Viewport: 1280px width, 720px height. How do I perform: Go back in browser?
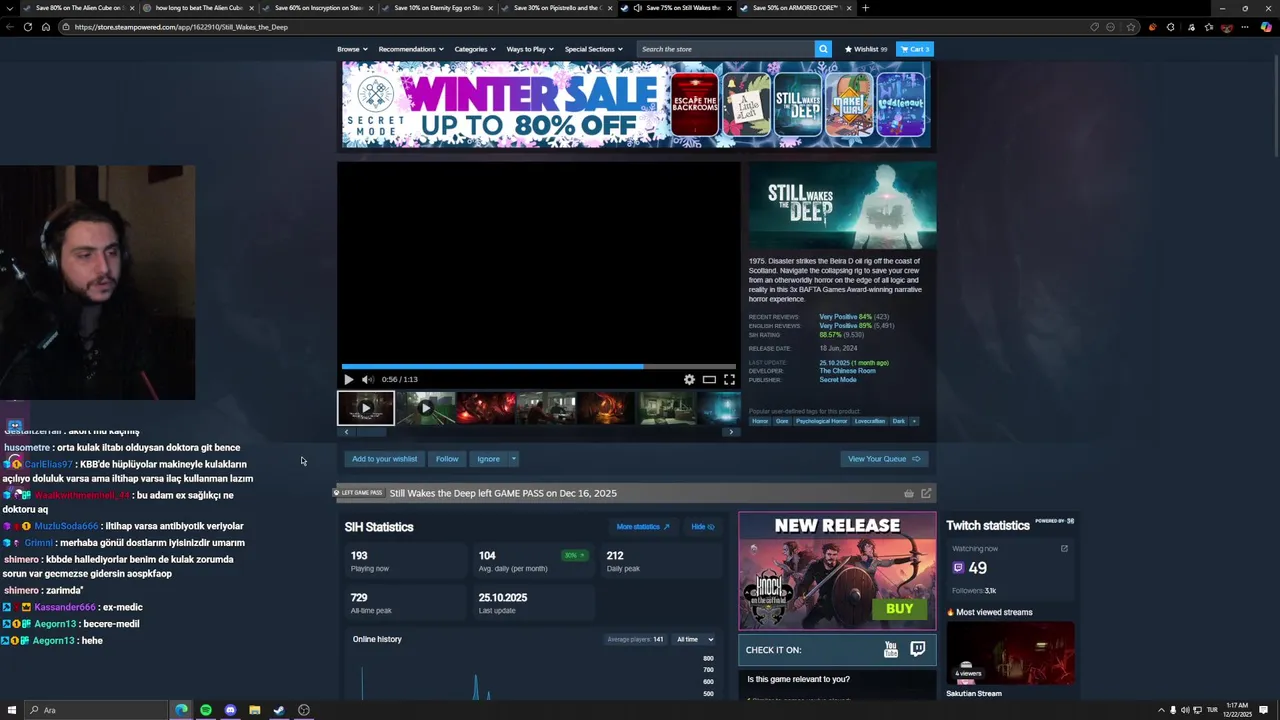point(9,27)
